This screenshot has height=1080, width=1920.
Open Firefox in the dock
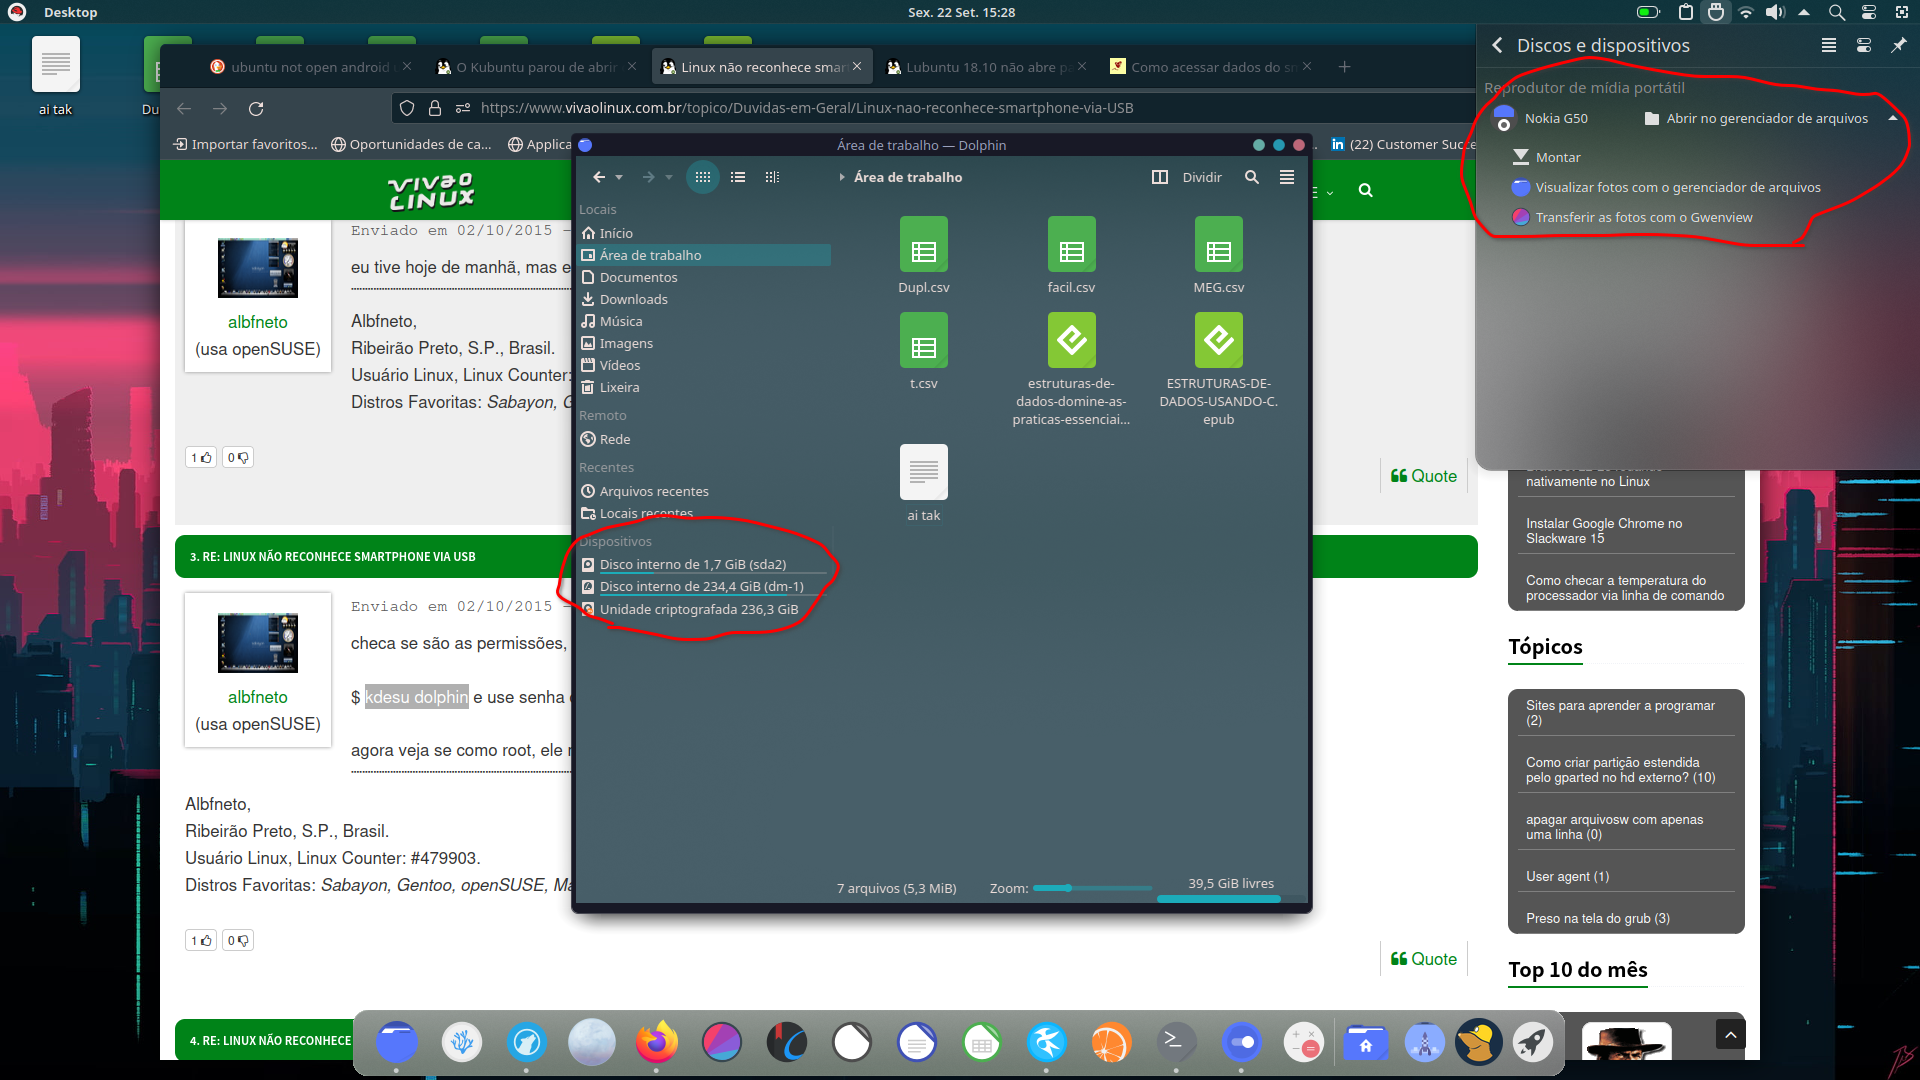pyautogui.click(x=656, y=1043)
